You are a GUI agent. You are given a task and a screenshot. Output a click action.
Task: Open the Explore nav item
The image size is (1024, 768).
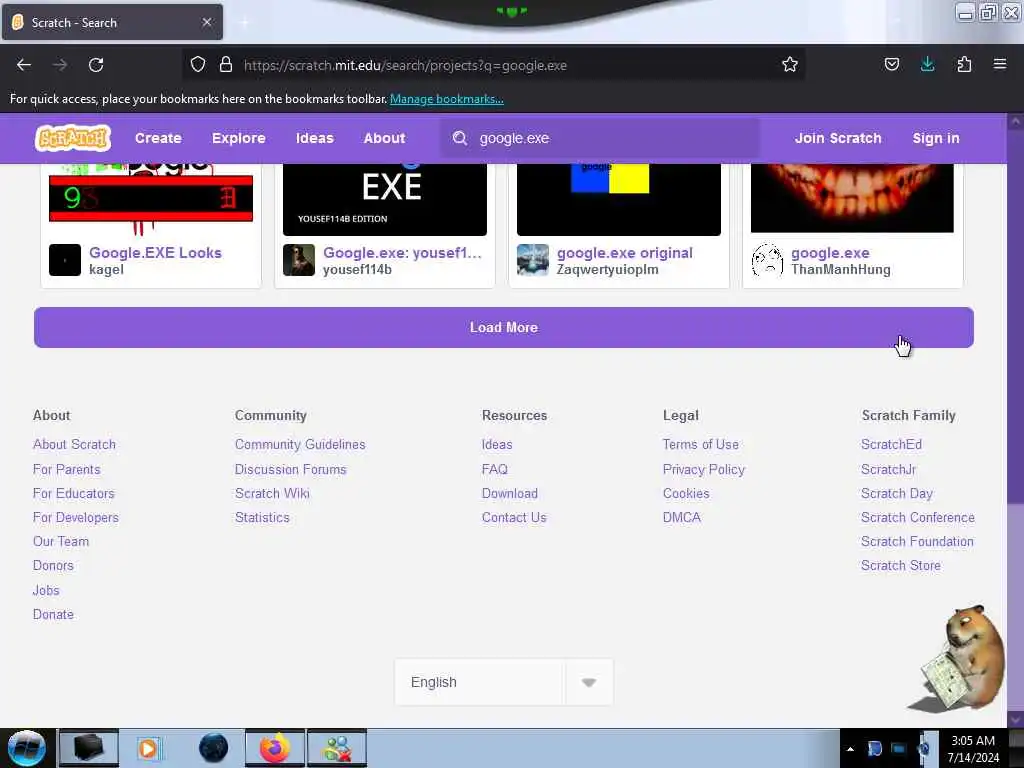238,138
